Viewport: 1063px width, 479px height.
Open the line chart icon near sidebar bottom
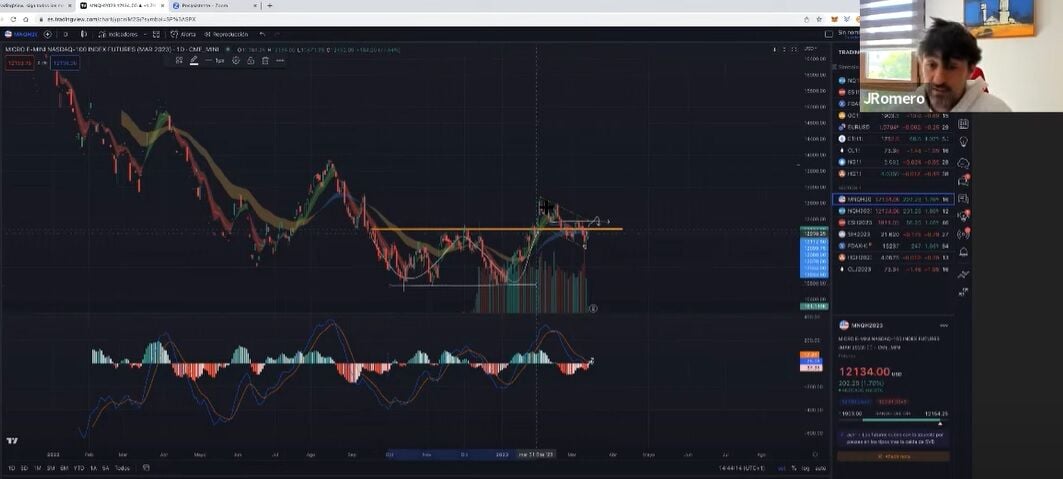tap(963, 274)
